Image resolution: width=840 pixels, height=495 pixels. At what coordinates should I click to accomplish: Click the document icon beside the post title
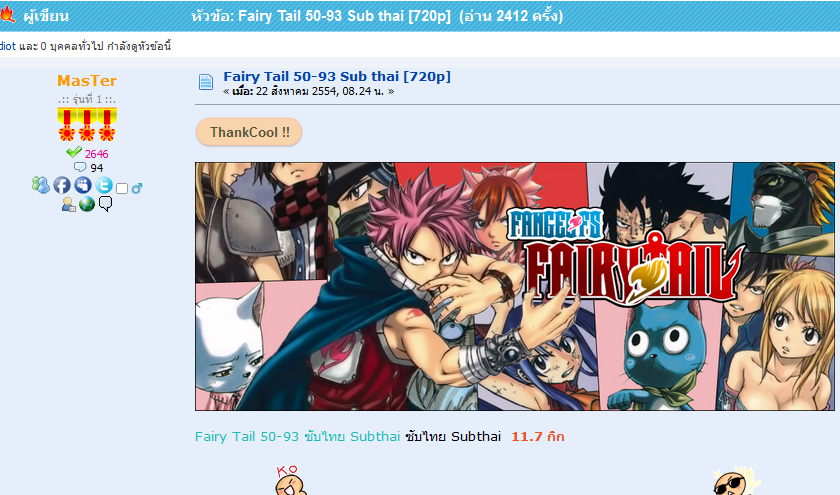[x=206, y=82]
